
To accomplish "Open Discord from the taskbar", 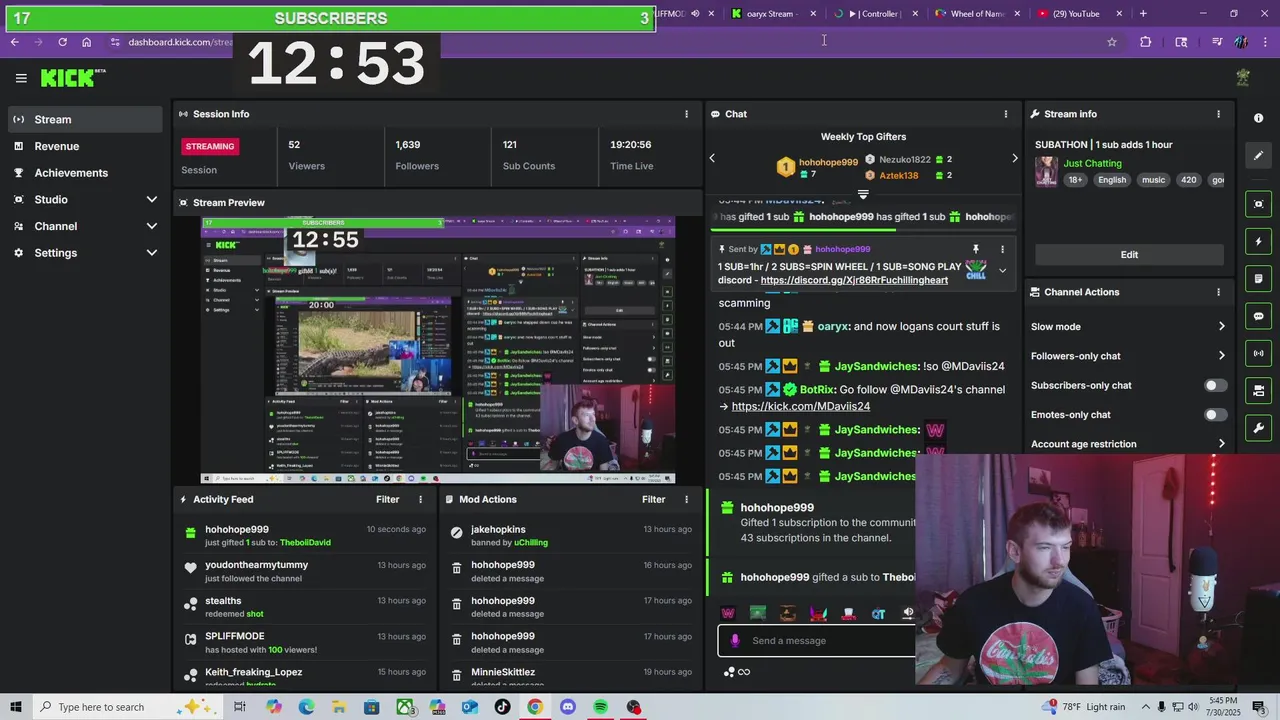I will (x=568, y=707).
